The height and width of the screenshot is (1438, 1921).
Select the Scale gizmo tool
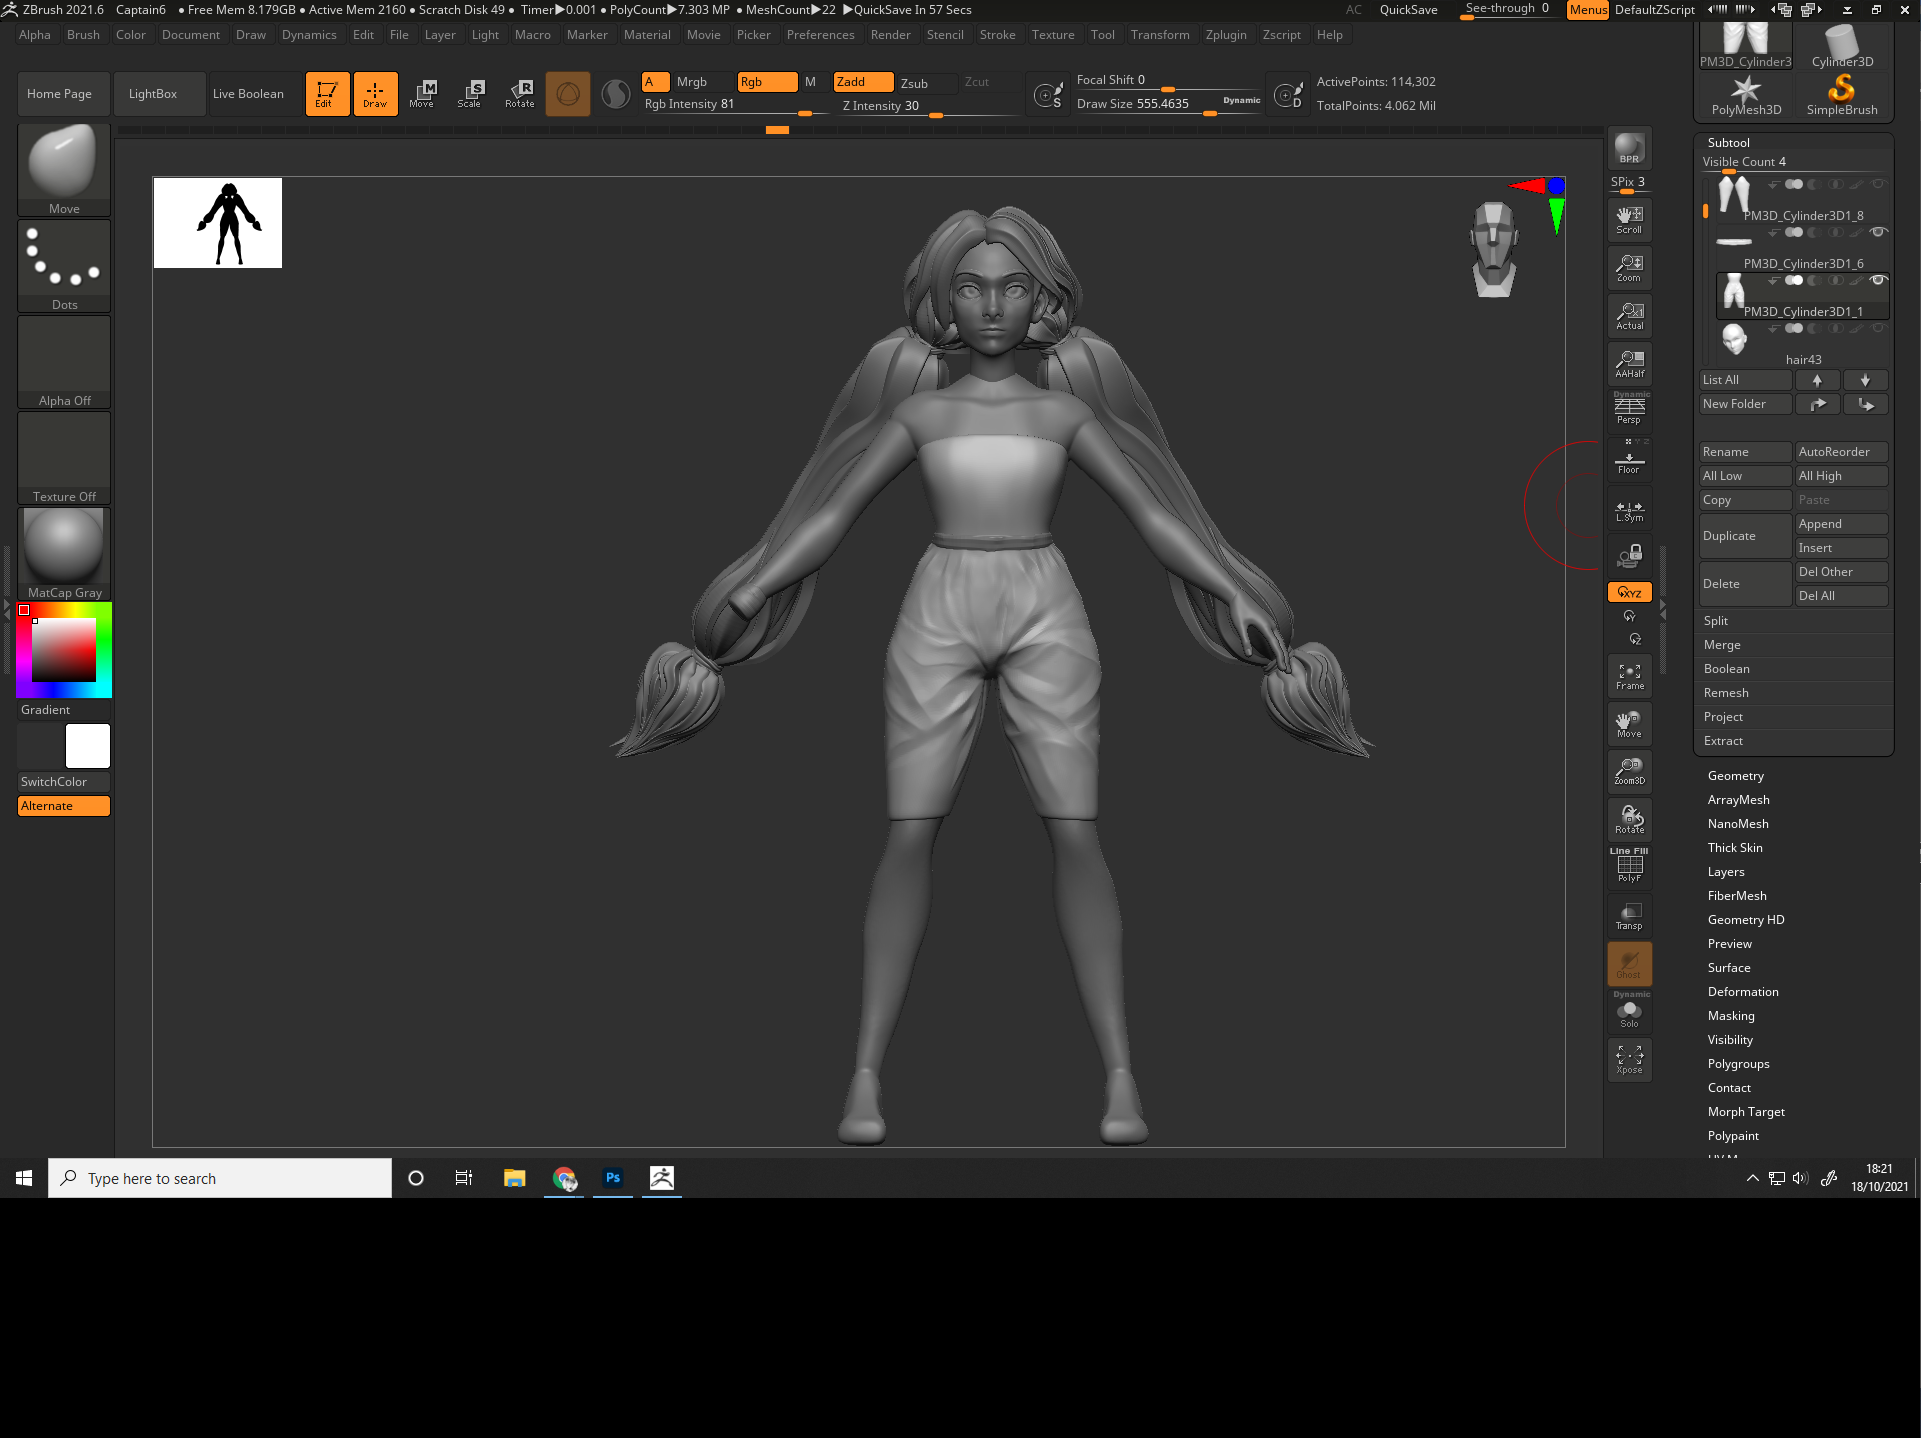pyautogui.click(x=469, y=93)
